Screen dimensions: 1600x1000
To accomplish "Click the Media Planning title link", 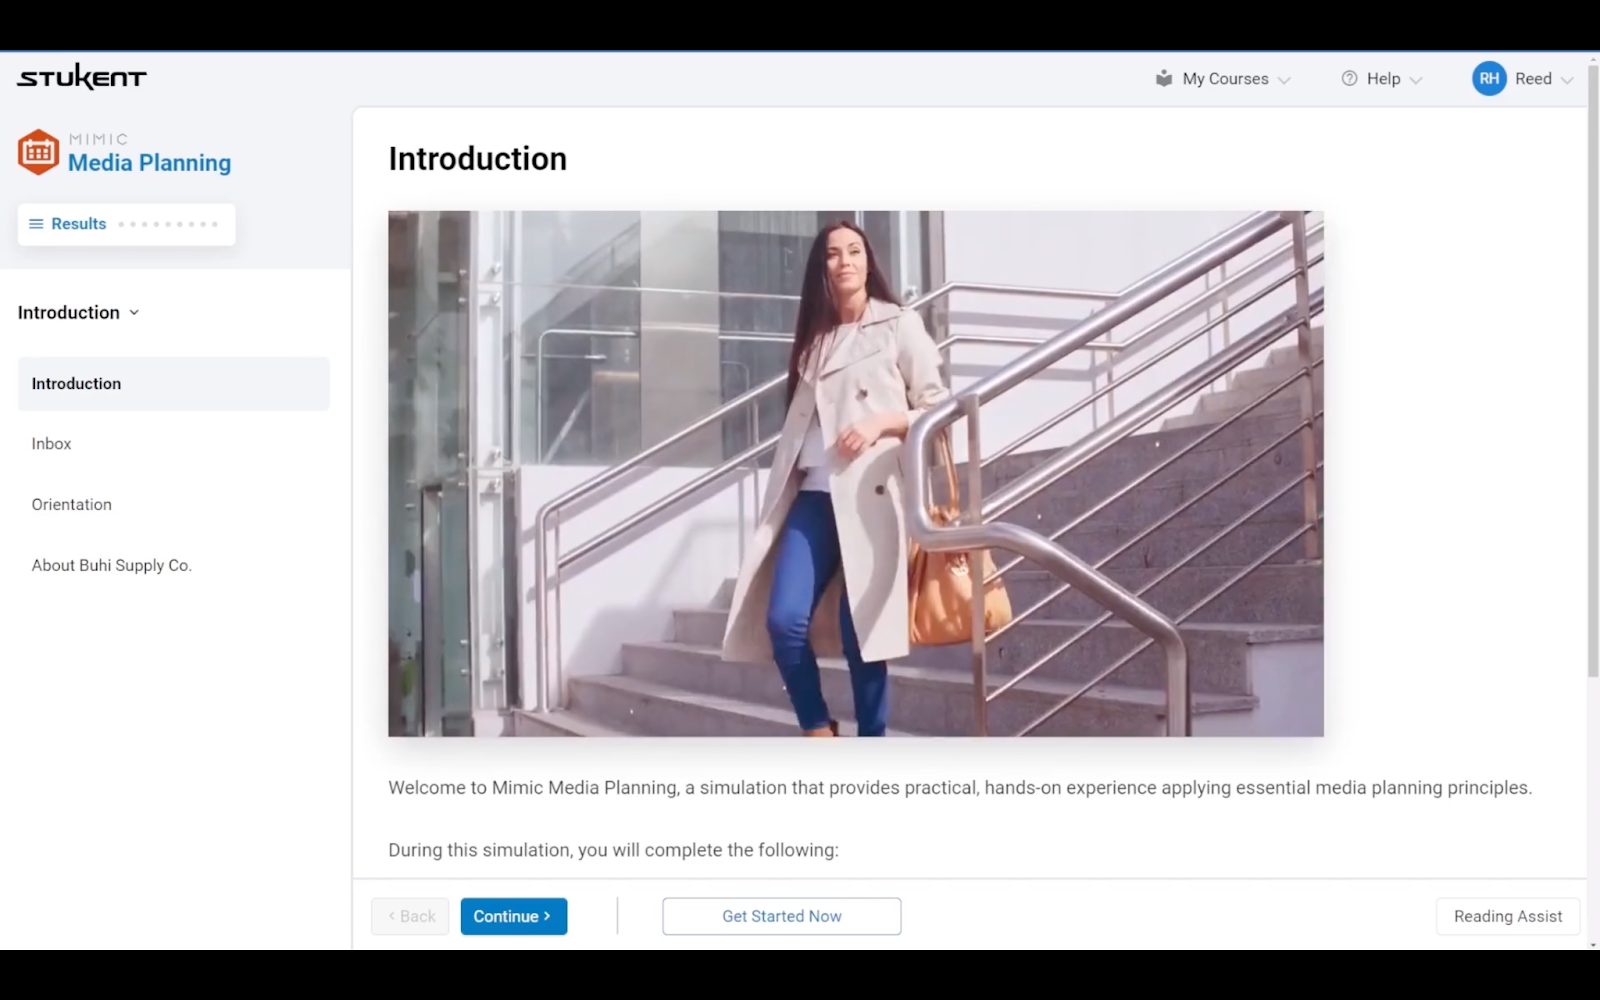I will click(149, 163).
